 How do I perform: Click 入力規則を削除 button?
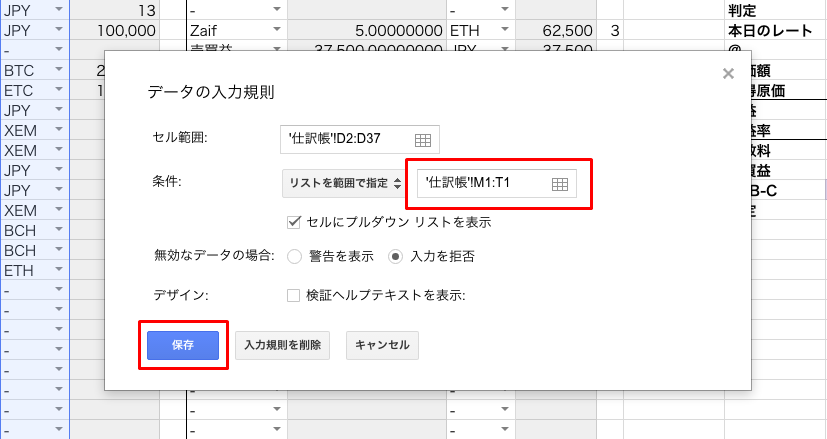tap(282, 345)
